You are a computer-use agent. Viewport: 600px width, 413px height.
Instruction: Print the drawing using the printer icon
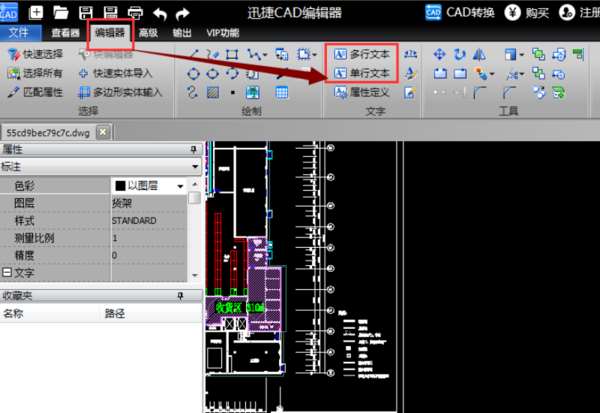135,13
